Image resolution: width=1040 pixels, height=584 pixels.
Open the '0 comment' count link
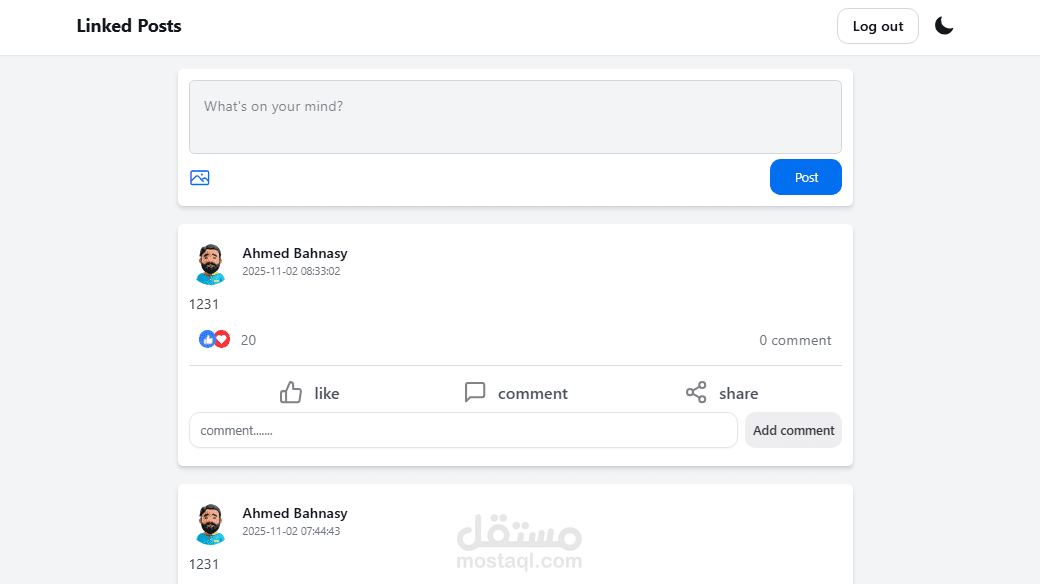click(x=795, y=340)
